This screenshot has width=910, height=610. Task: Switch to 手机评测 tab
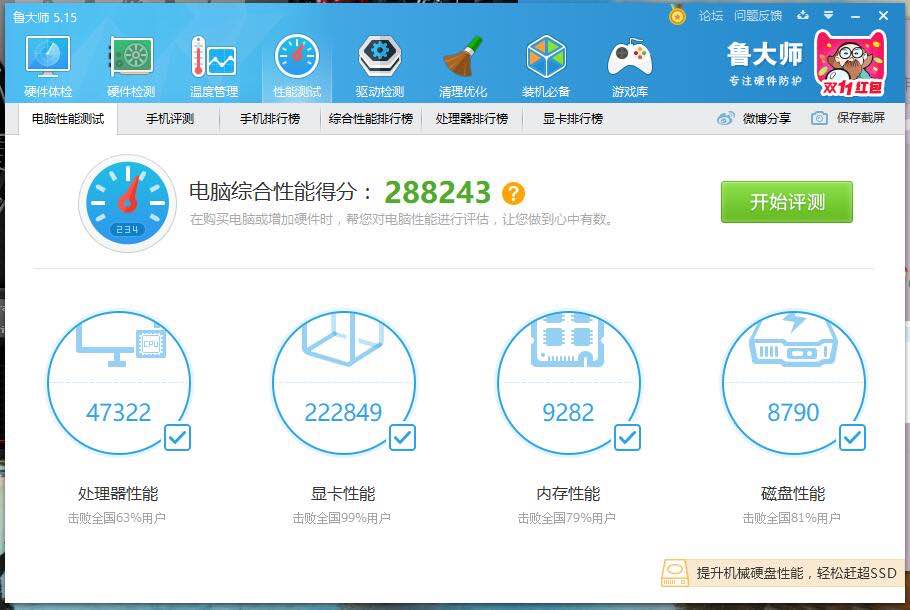(x=169, y=119)
